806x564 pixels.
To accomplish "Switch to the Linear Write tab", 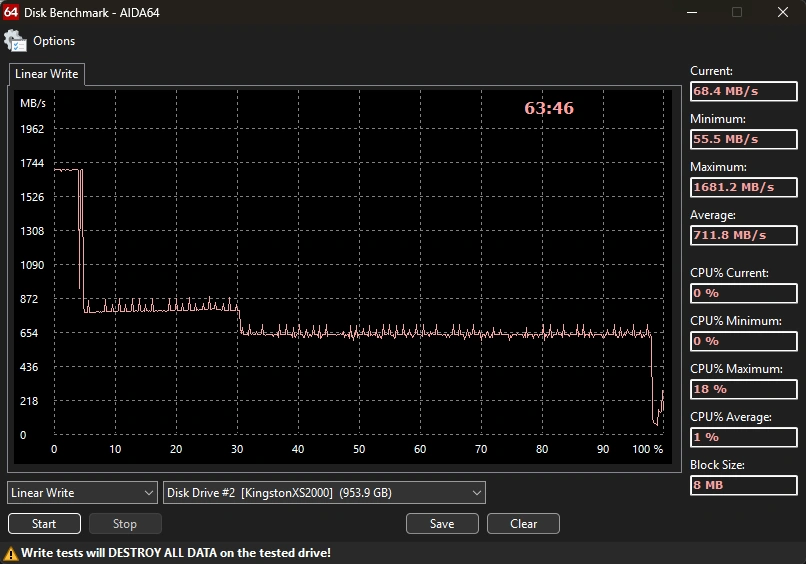I will tap(47, 74).
